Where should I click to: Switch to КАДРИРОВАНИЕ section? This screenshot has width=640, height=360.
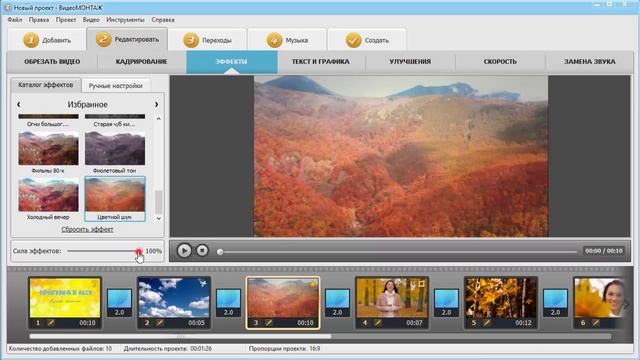click(142, 62)
